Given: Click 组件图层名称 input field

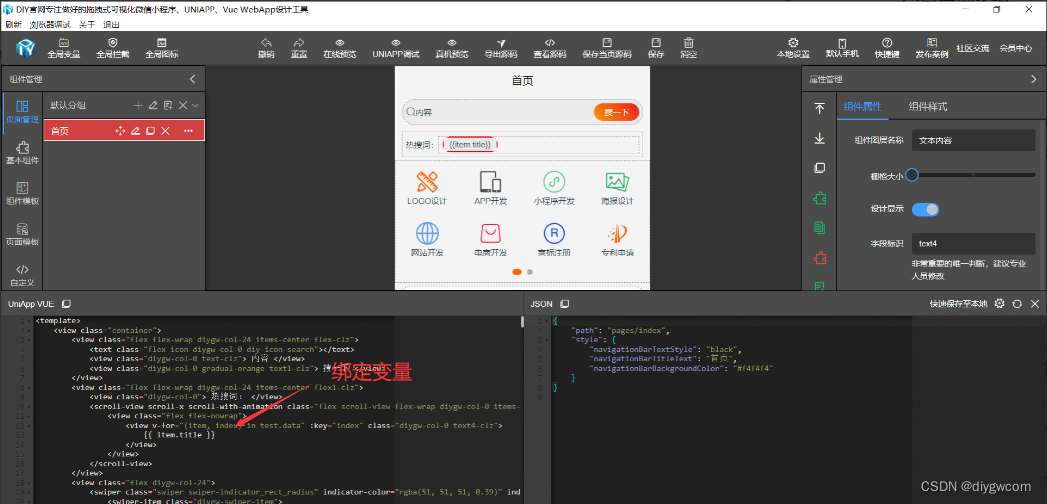Looking at the screenshot, I should coord(974,140).
